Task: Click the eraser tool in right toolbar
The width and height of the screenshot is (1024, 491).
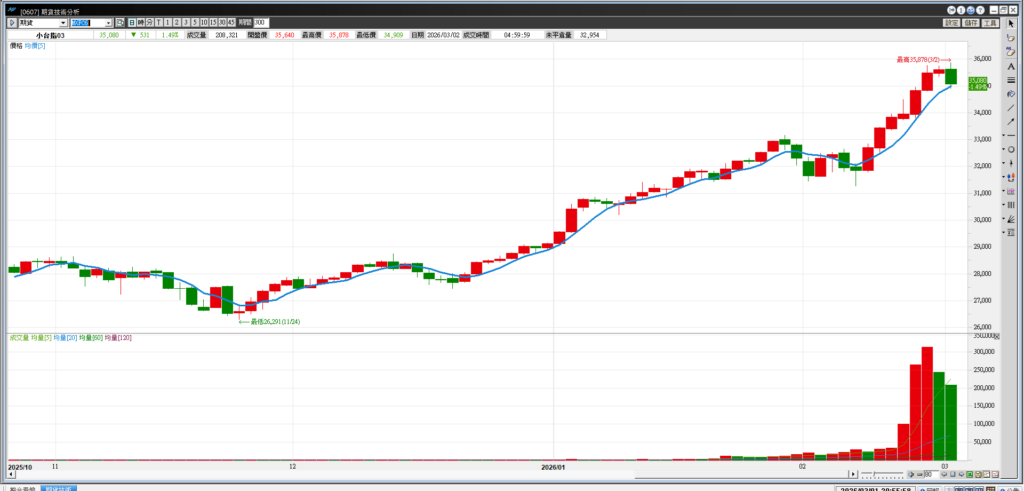Action: (x=1011, y=37)
